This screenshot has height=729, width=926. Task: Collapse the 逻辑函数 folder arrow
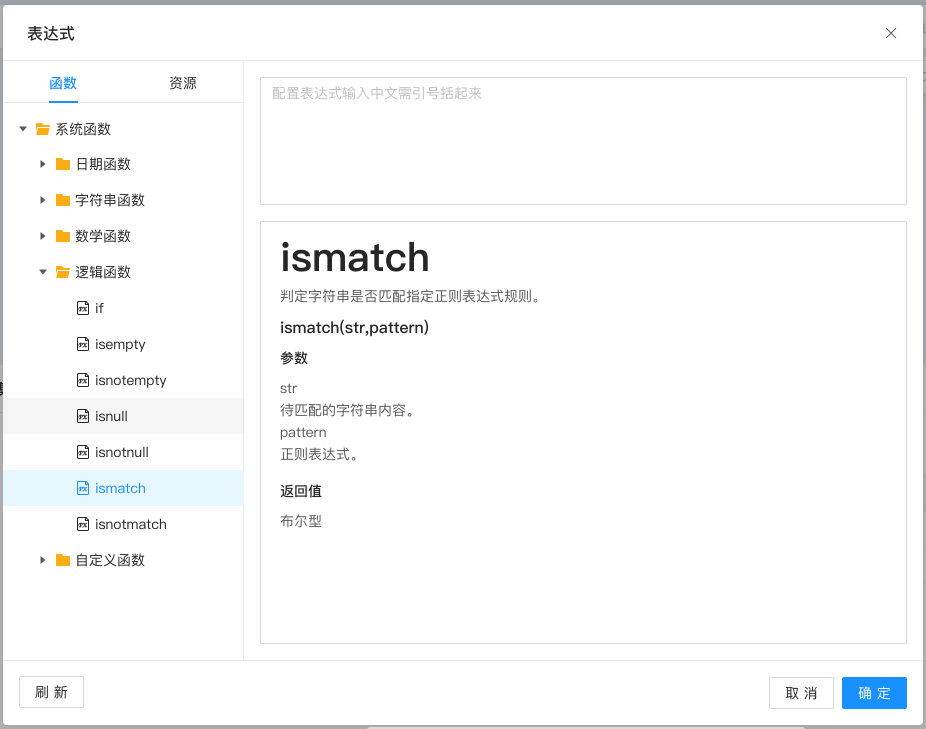point(43,272)
